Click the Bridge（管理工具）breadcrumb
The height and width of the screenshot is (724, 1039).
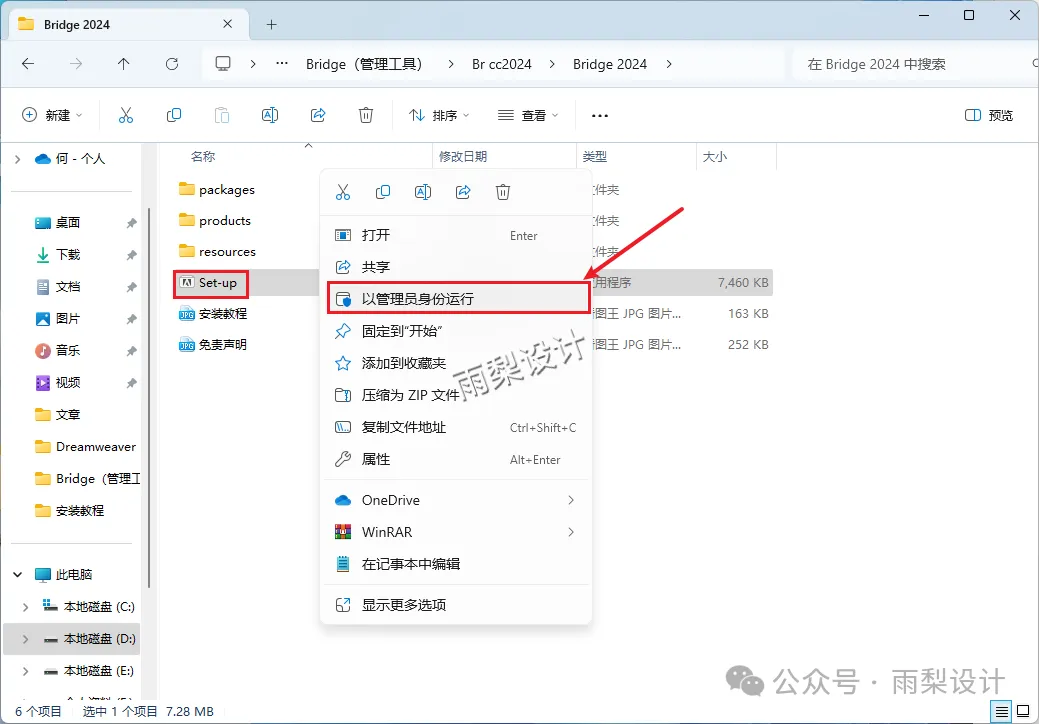pos(364,64)
